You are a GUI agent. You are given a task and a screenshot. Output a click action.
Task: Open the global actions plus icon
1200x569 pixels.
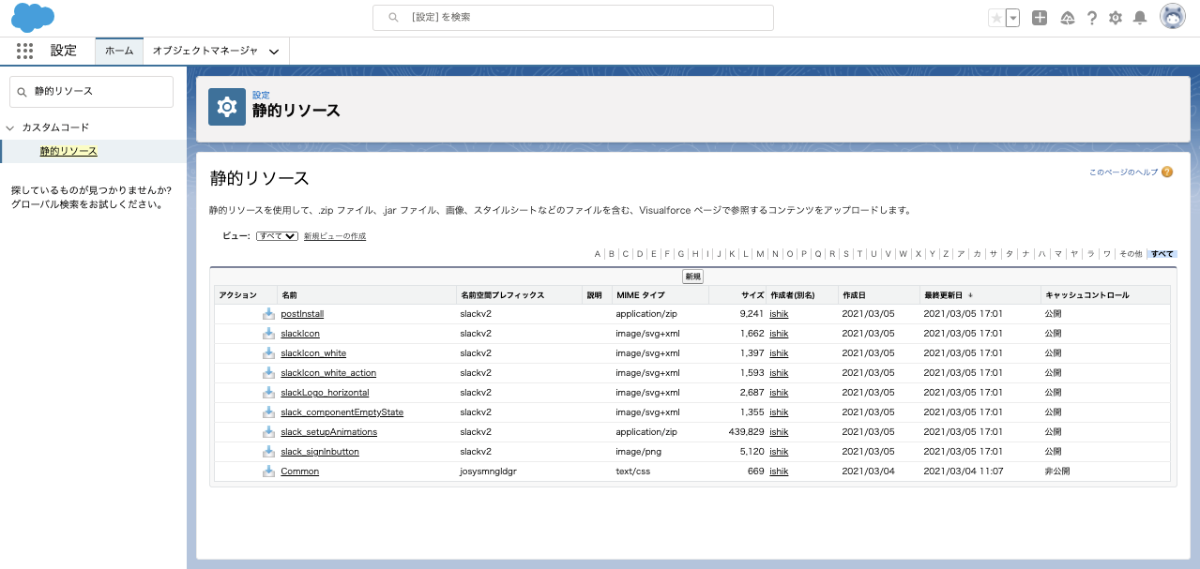[x=1040, y=18]
